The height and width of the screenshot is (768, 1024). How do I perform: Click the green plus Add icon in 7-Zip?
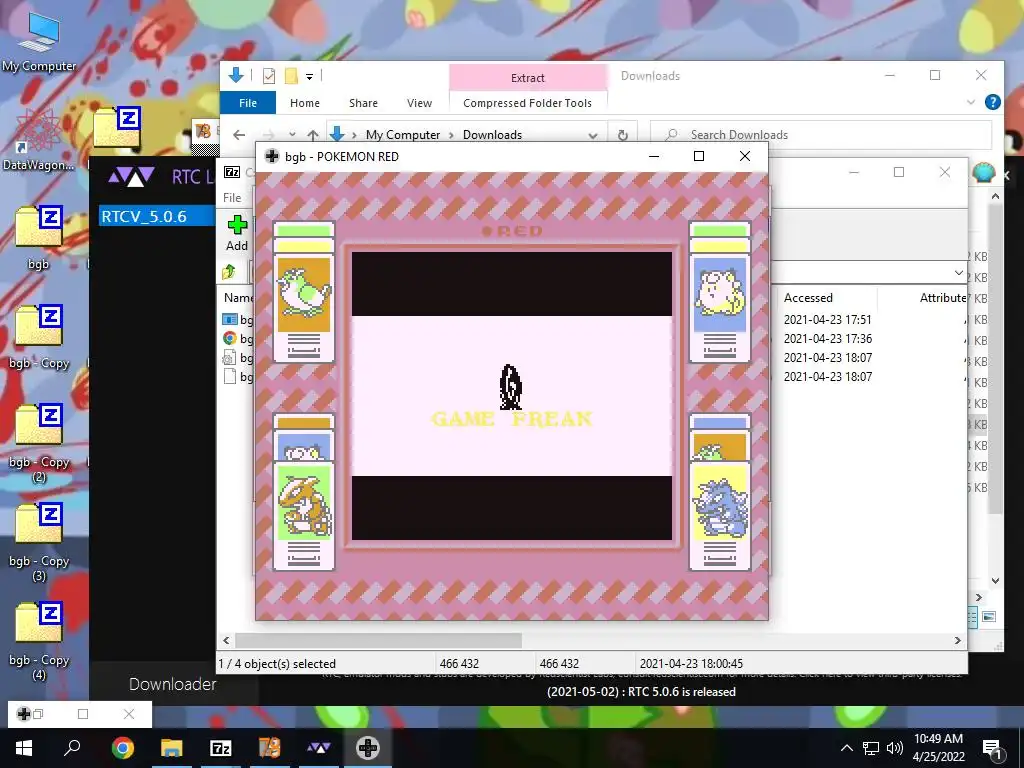point(238,225)
